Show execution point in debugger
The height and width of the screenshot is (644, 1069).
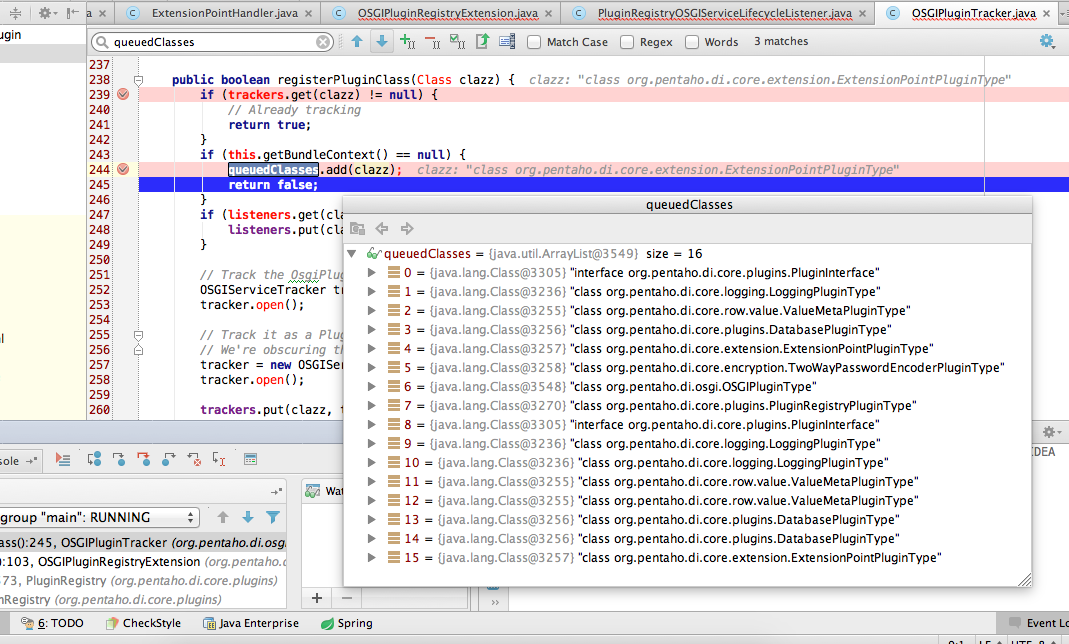tap(63, 459)
